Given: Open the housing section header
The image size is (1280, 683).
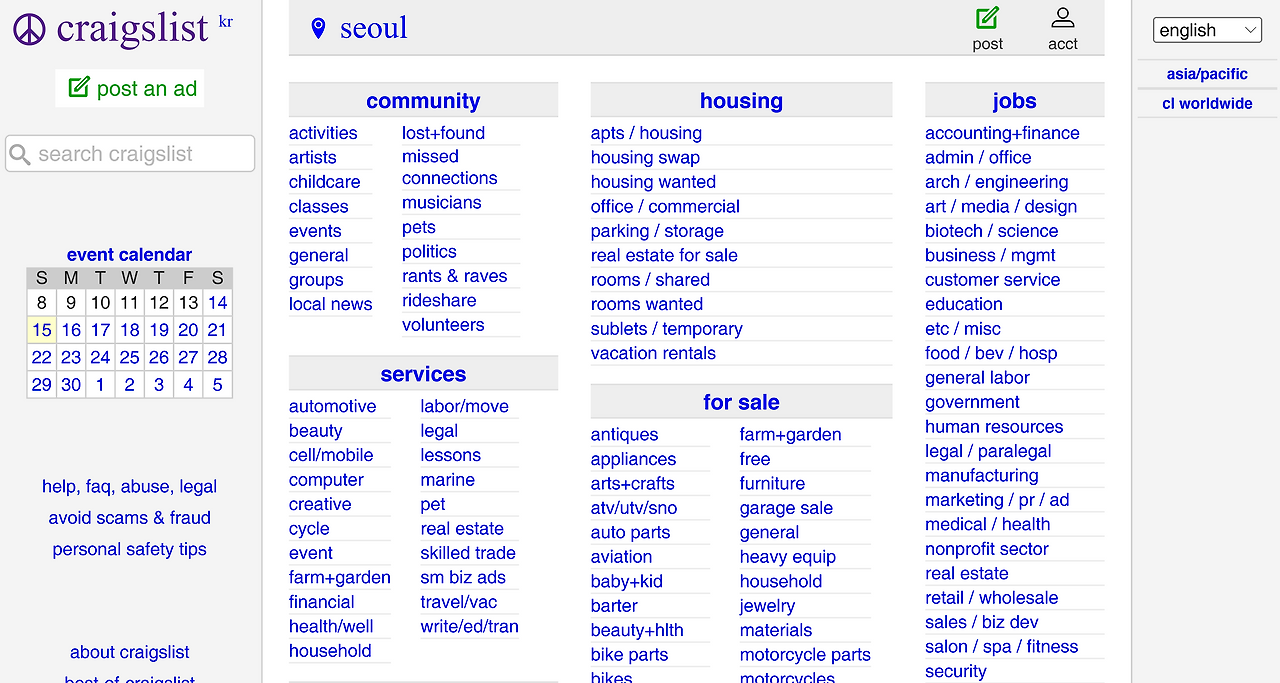Looking at the screenshot, I should click(741, 101).
